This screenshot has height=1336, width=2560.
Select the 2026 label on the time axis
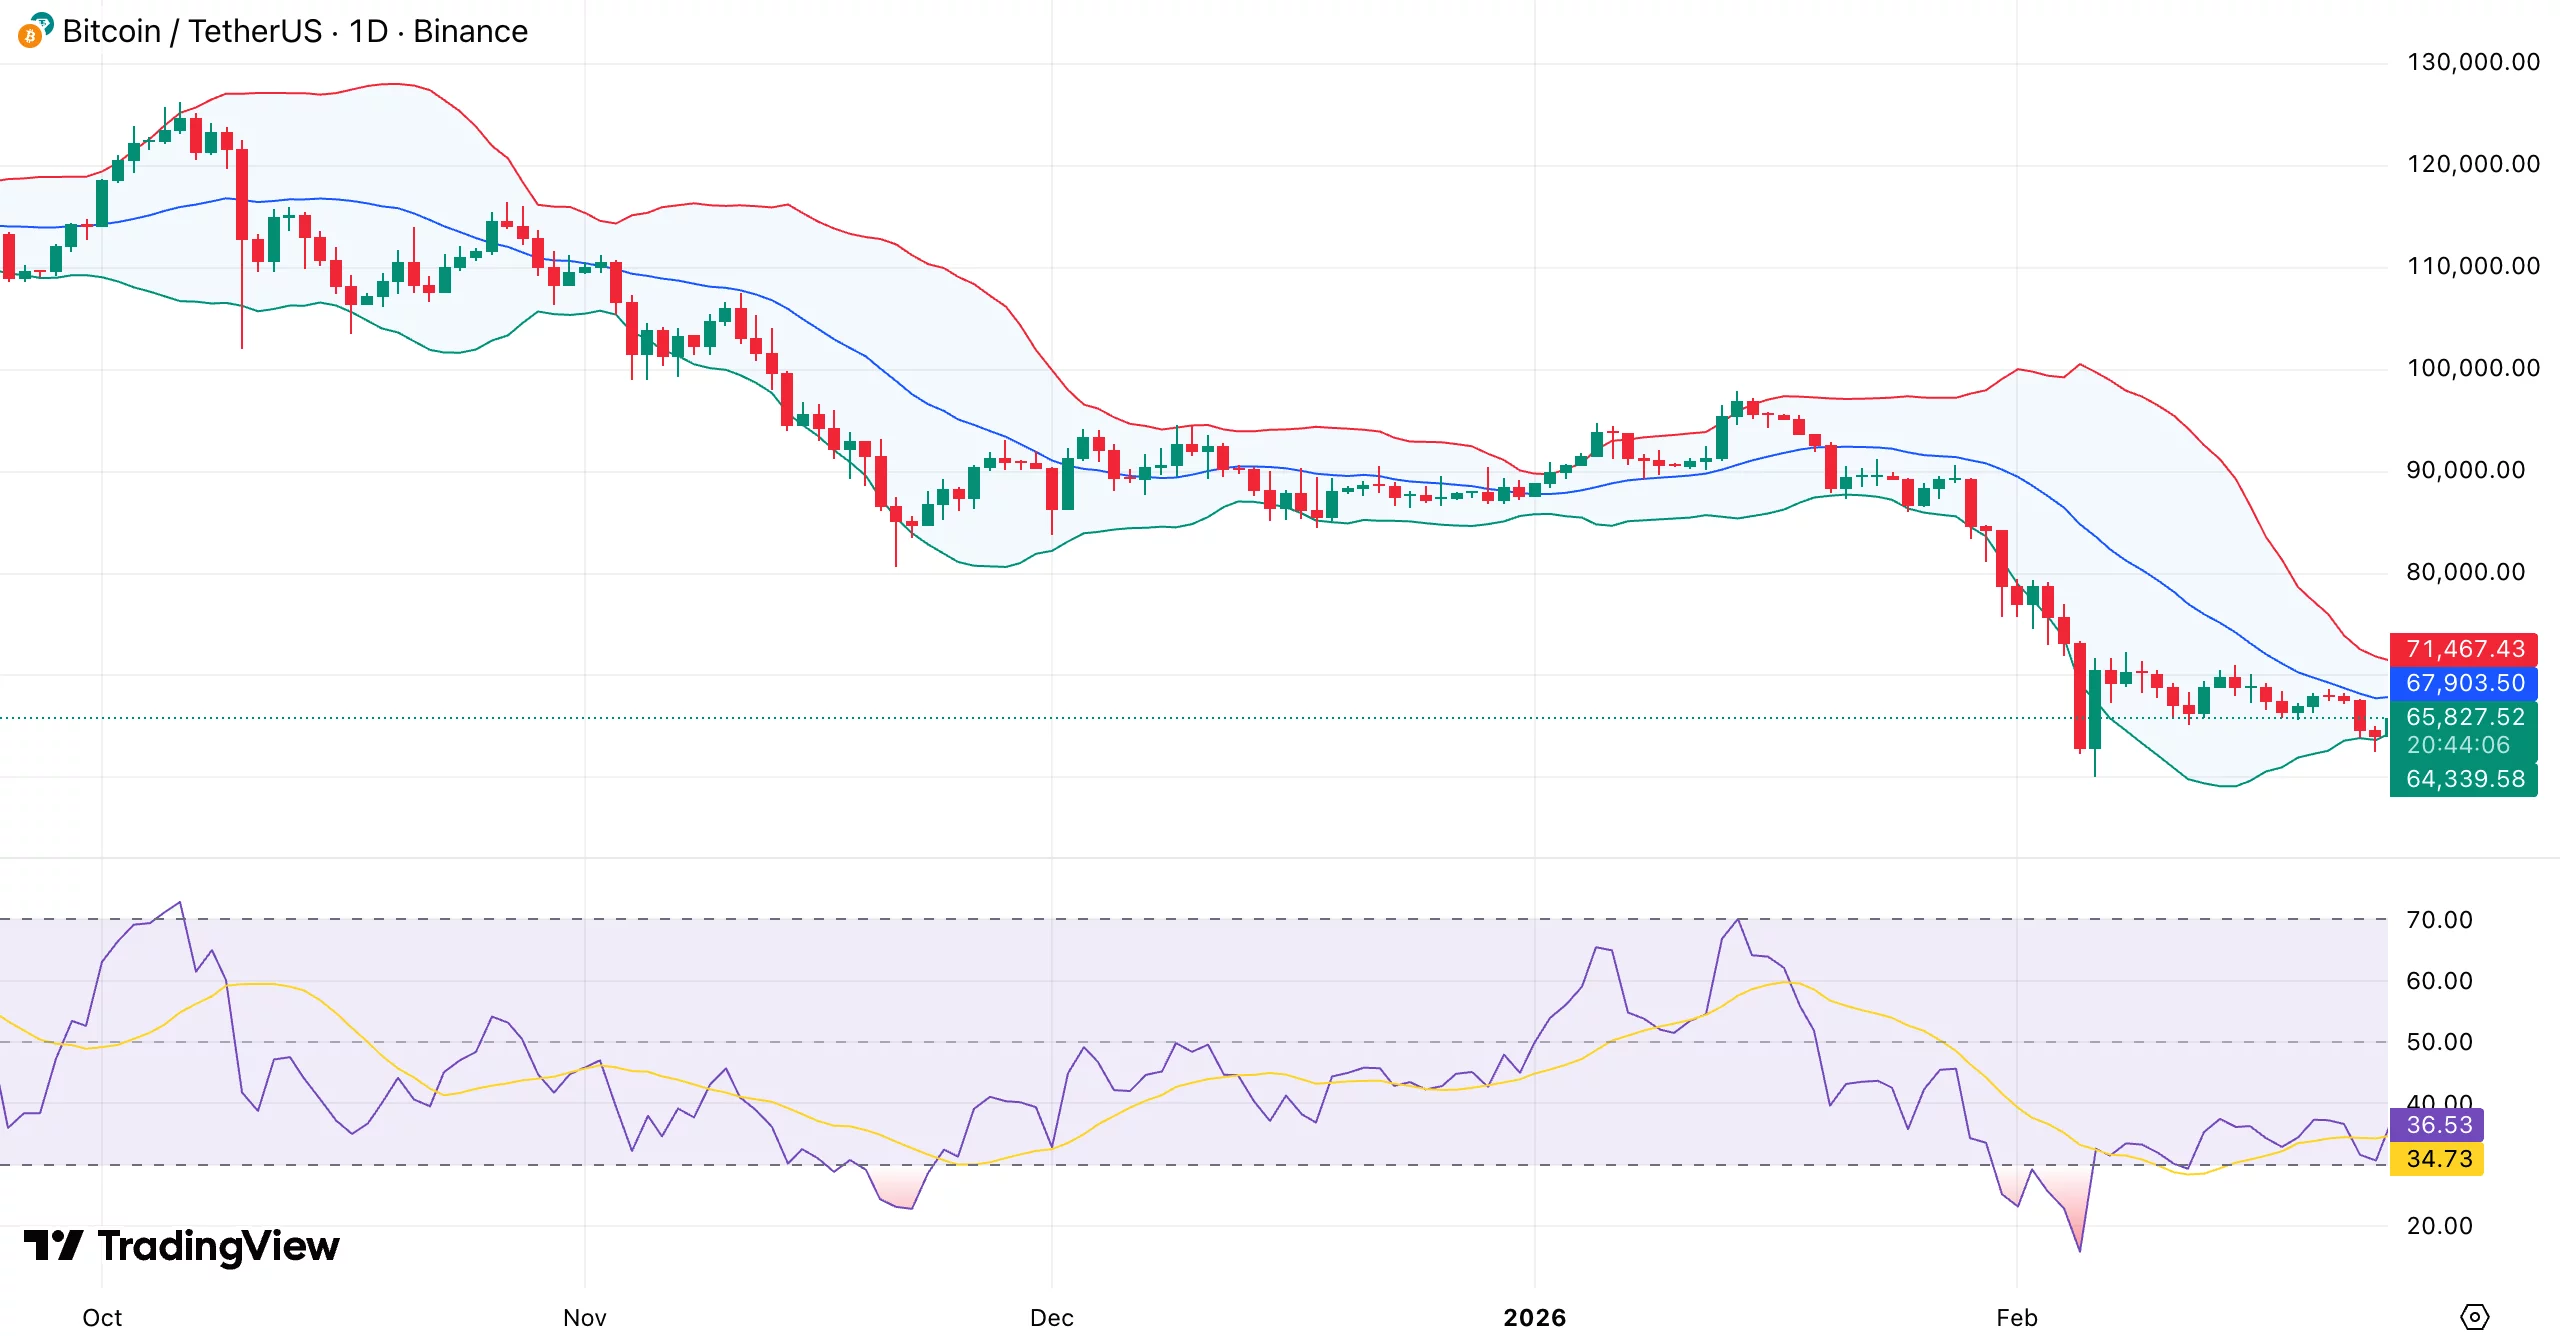click(x=1532, y=1318)
